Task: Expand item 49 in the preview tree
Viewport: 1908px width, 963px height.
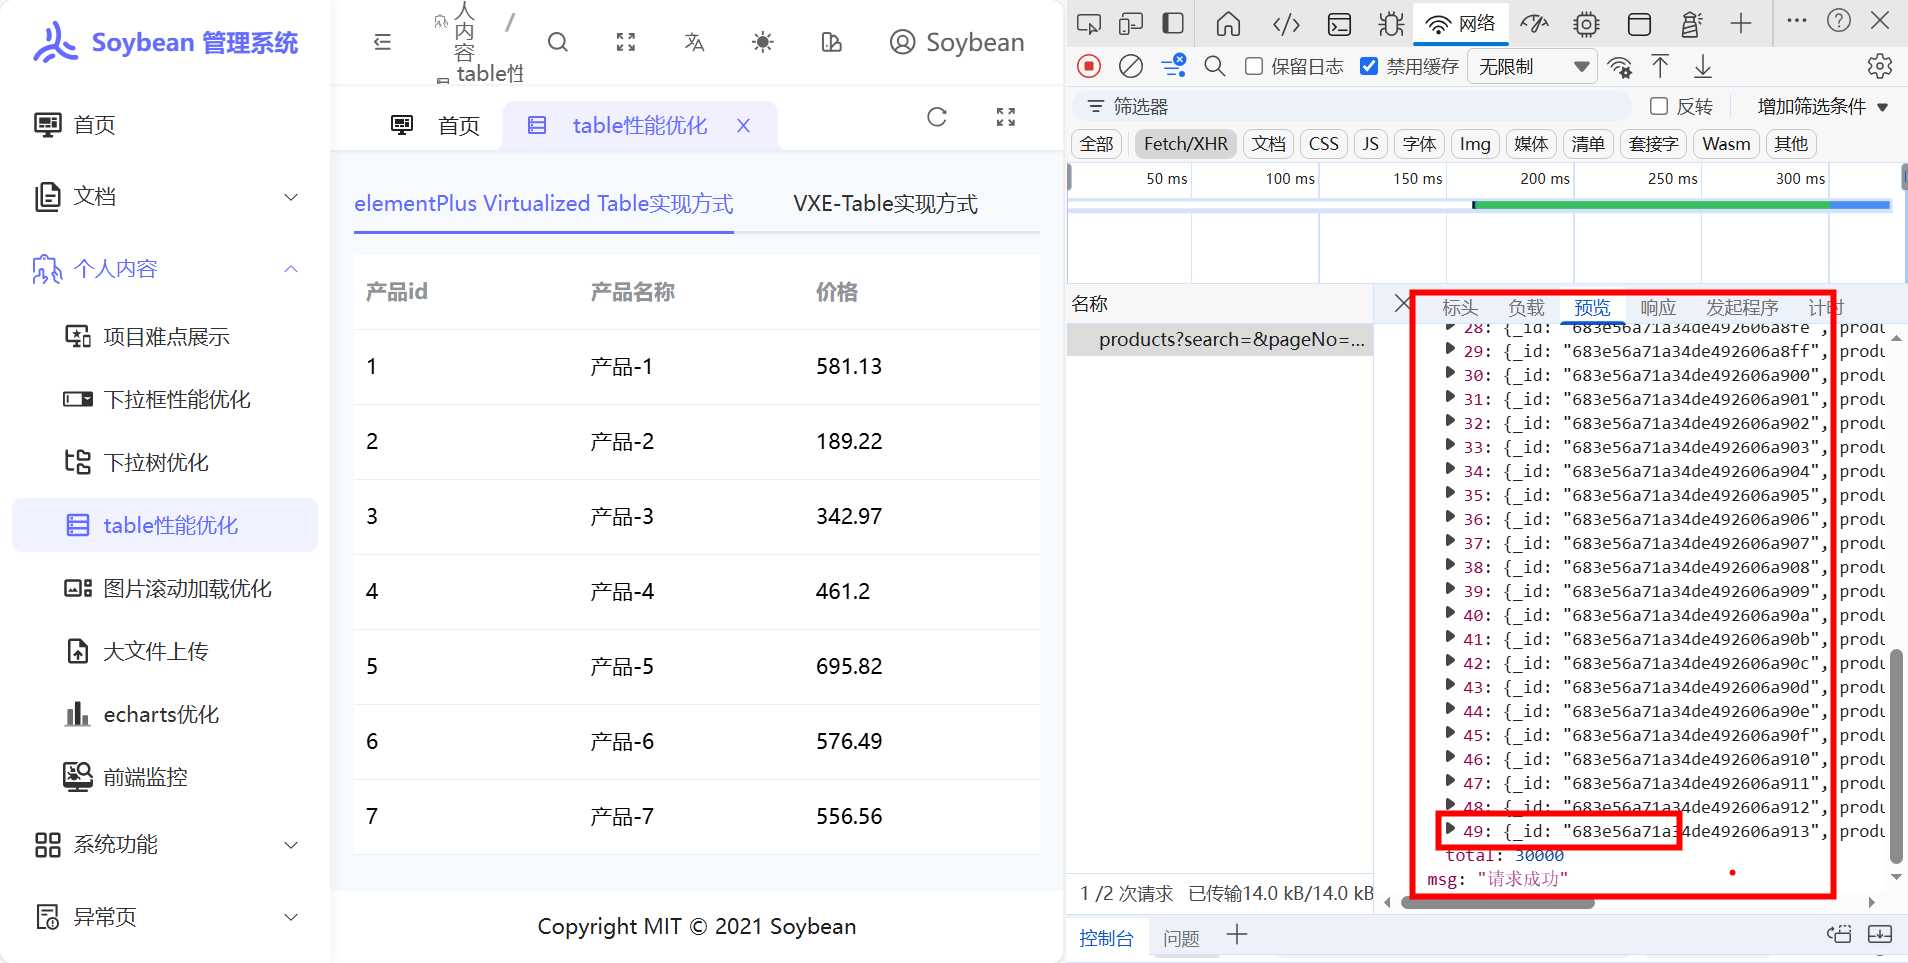Action: pyautogui.click(x=1450, y=830)
